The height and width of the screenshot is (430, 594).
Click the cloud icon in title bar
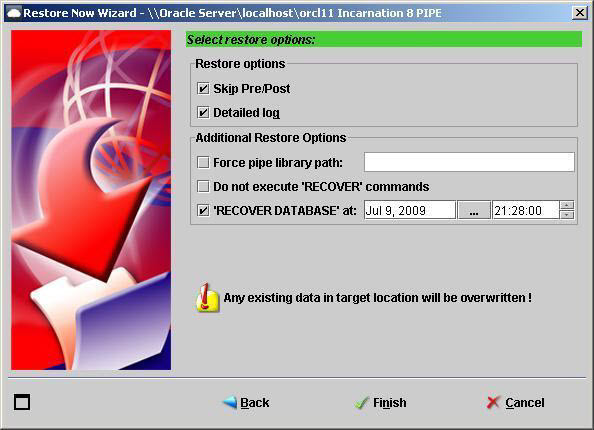14,13
